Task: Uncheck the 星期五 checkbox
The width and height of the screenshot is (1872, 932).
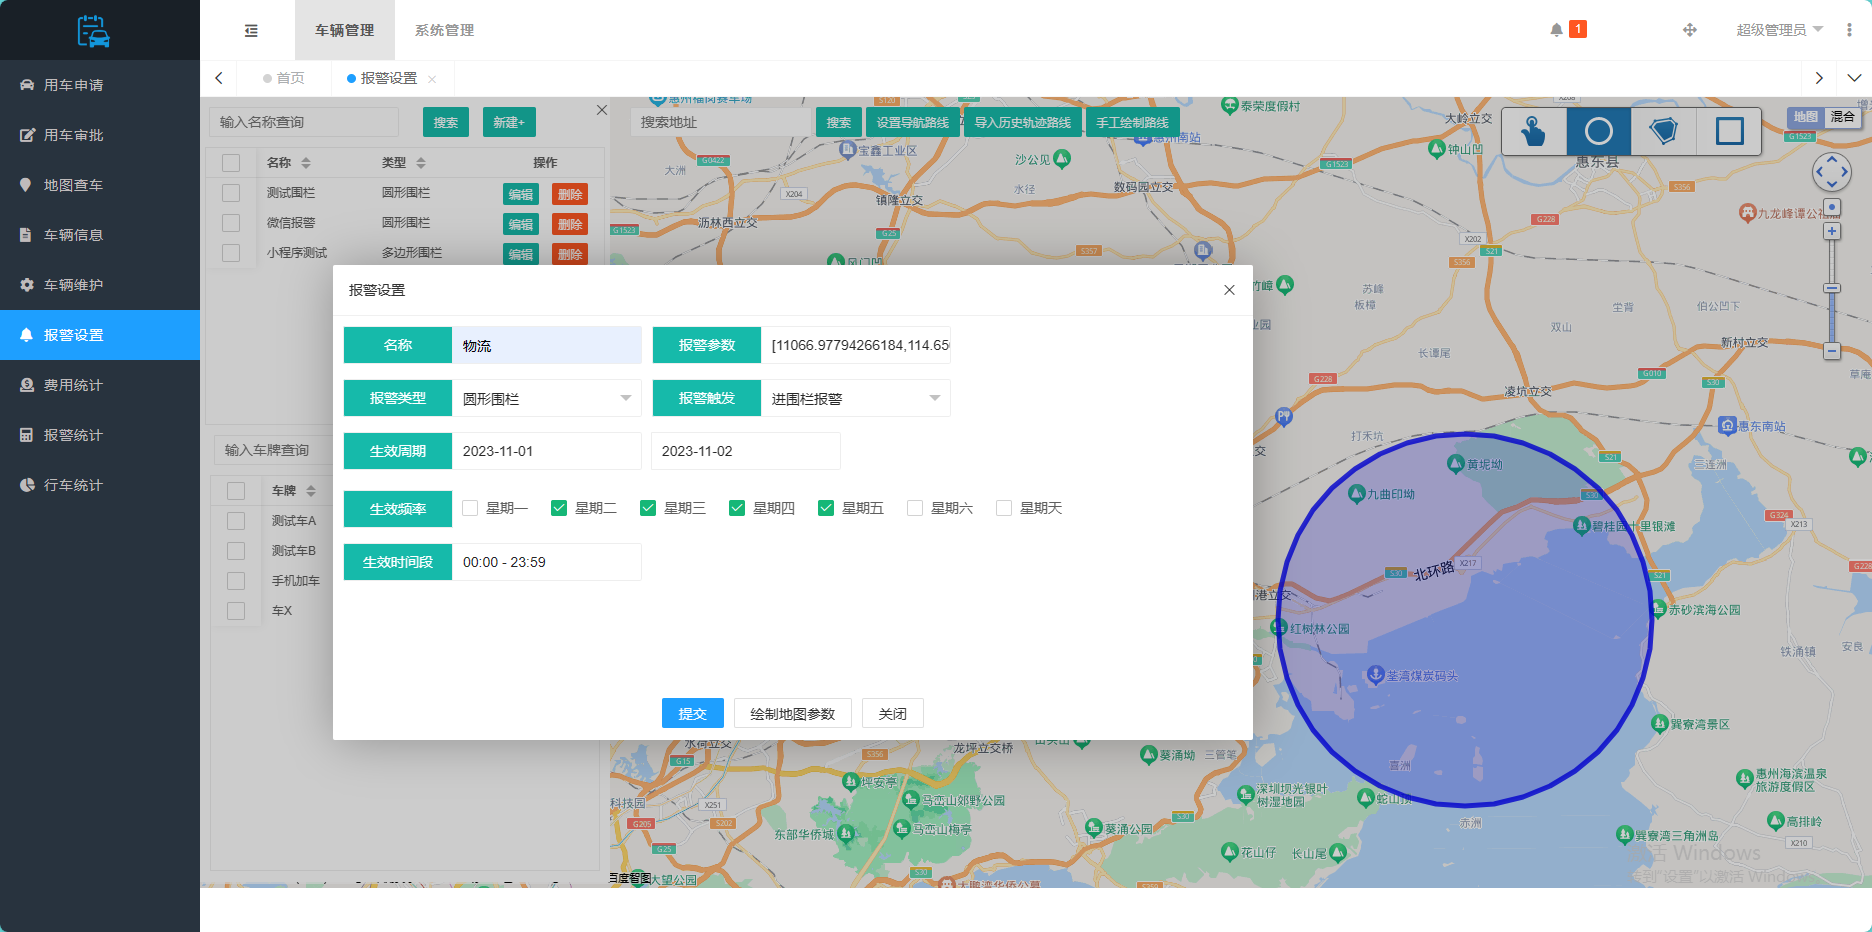Action: tap(826, 508)
